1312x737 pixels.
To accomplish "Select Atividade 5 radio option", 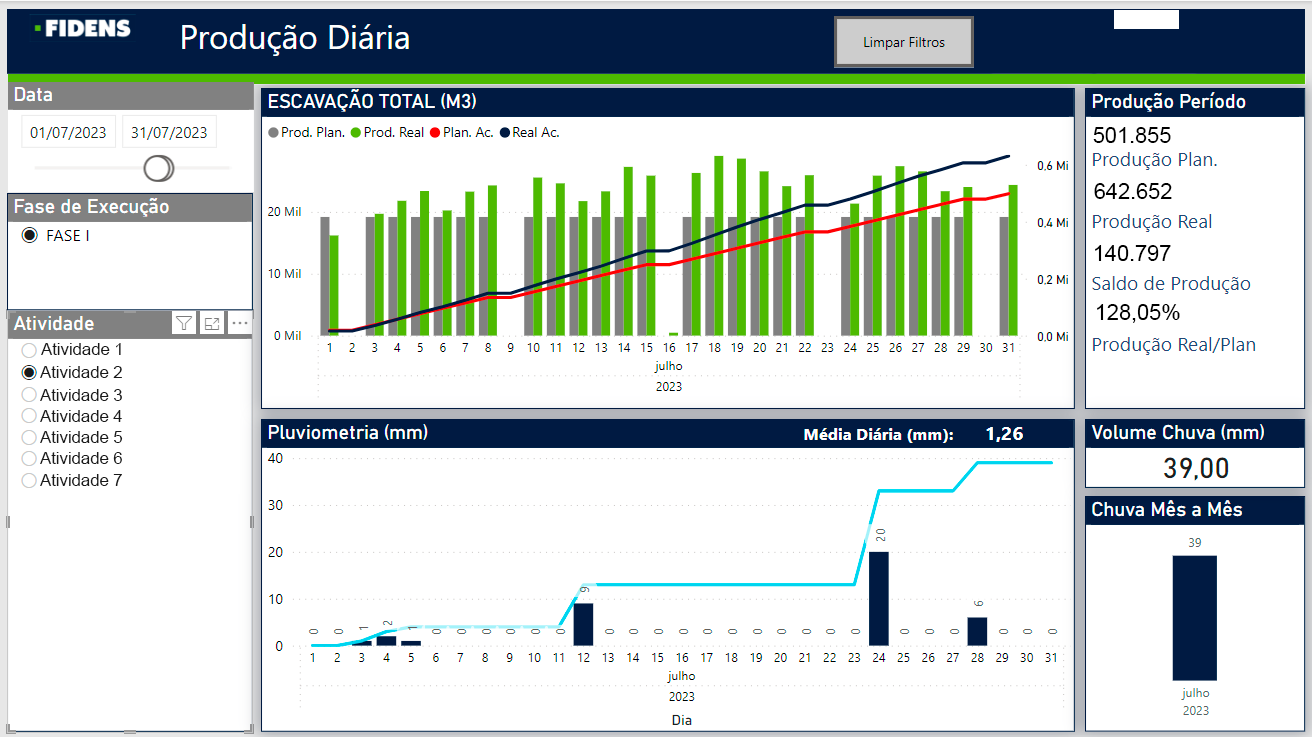I will coord(29,437).
